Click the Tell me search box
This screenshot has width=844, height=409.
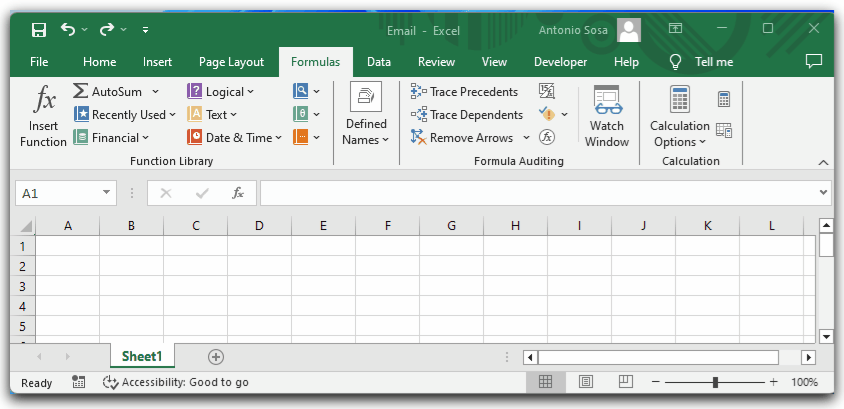(x=701, y=62)
